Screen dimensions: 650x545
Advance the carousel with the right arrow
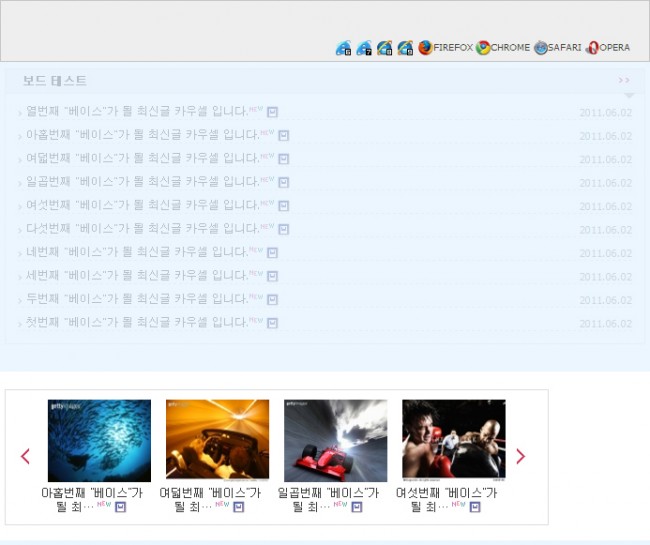[520, 456]
